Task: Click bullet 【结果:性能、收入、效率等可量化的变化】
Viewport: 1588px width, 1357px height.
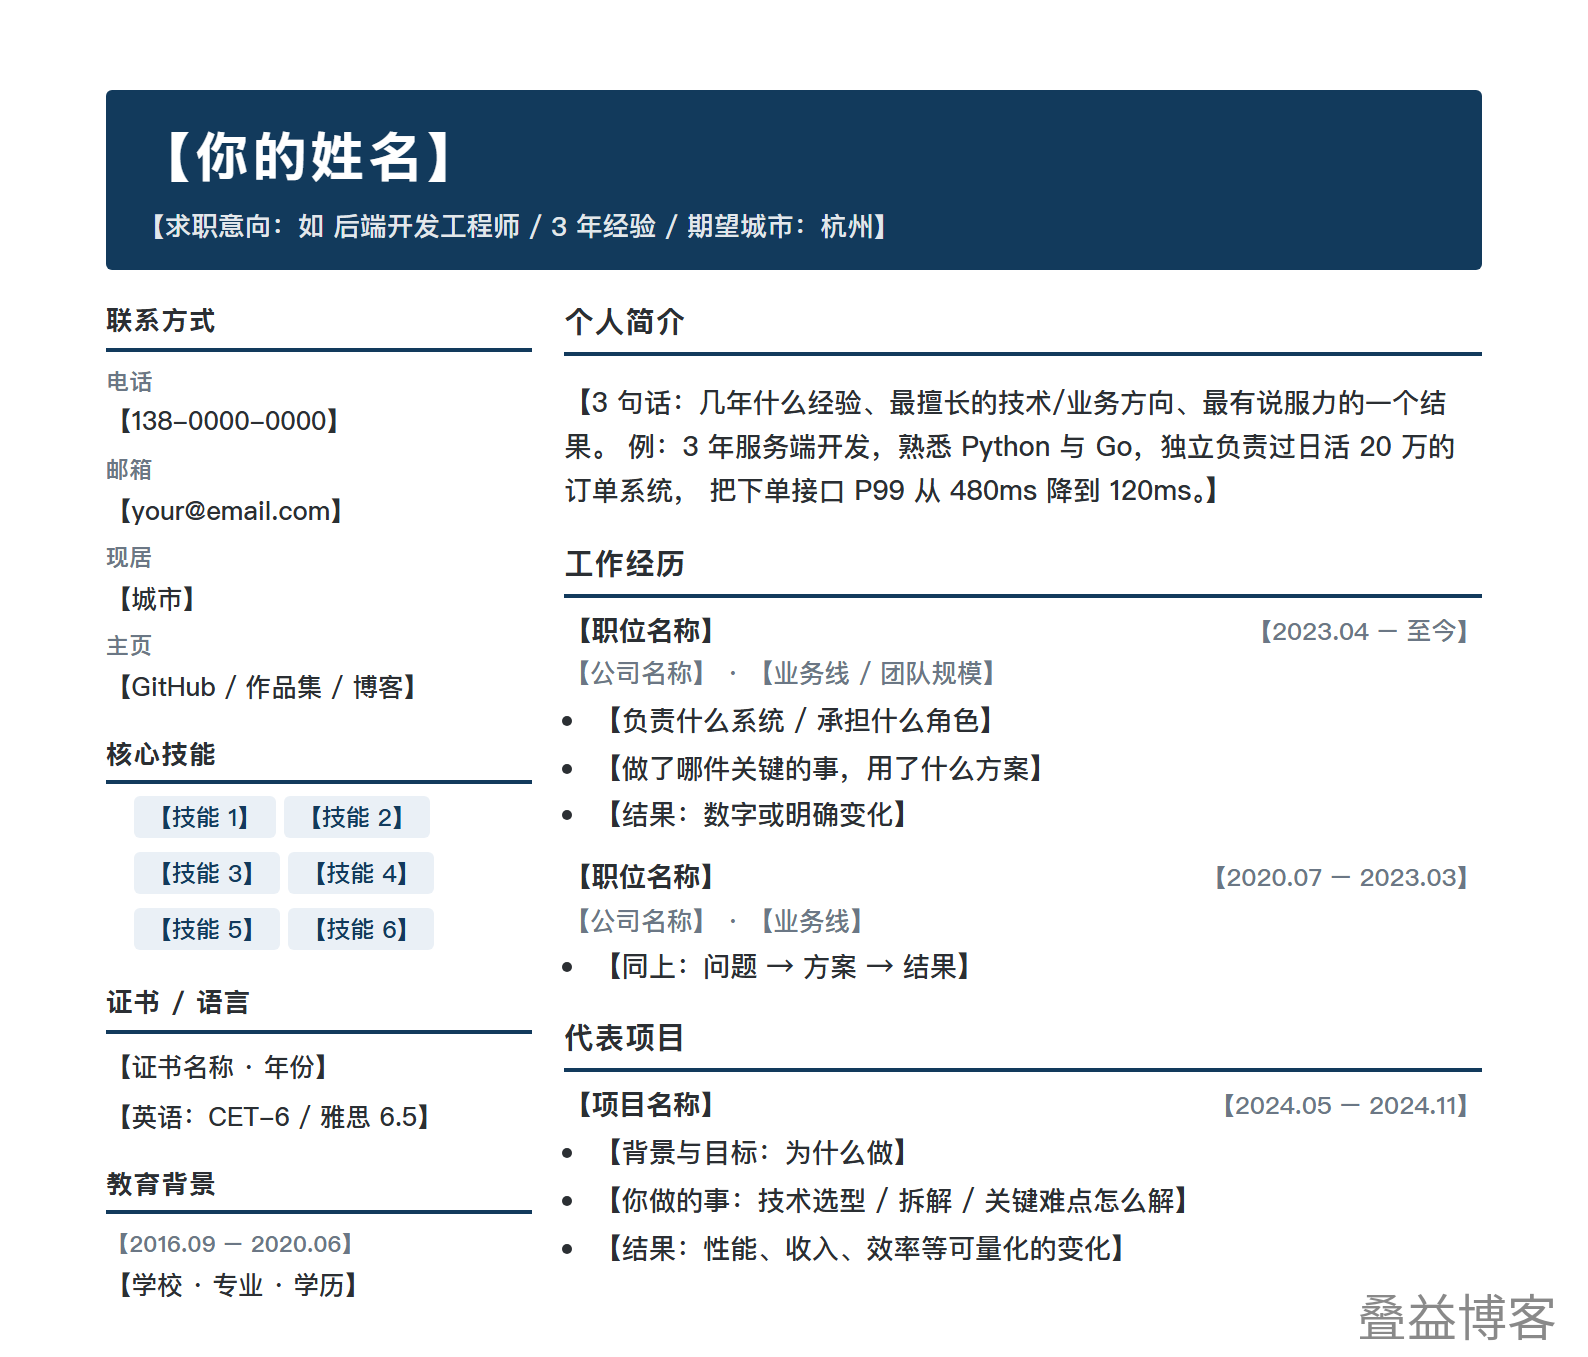Action: tap(867, 1249)
